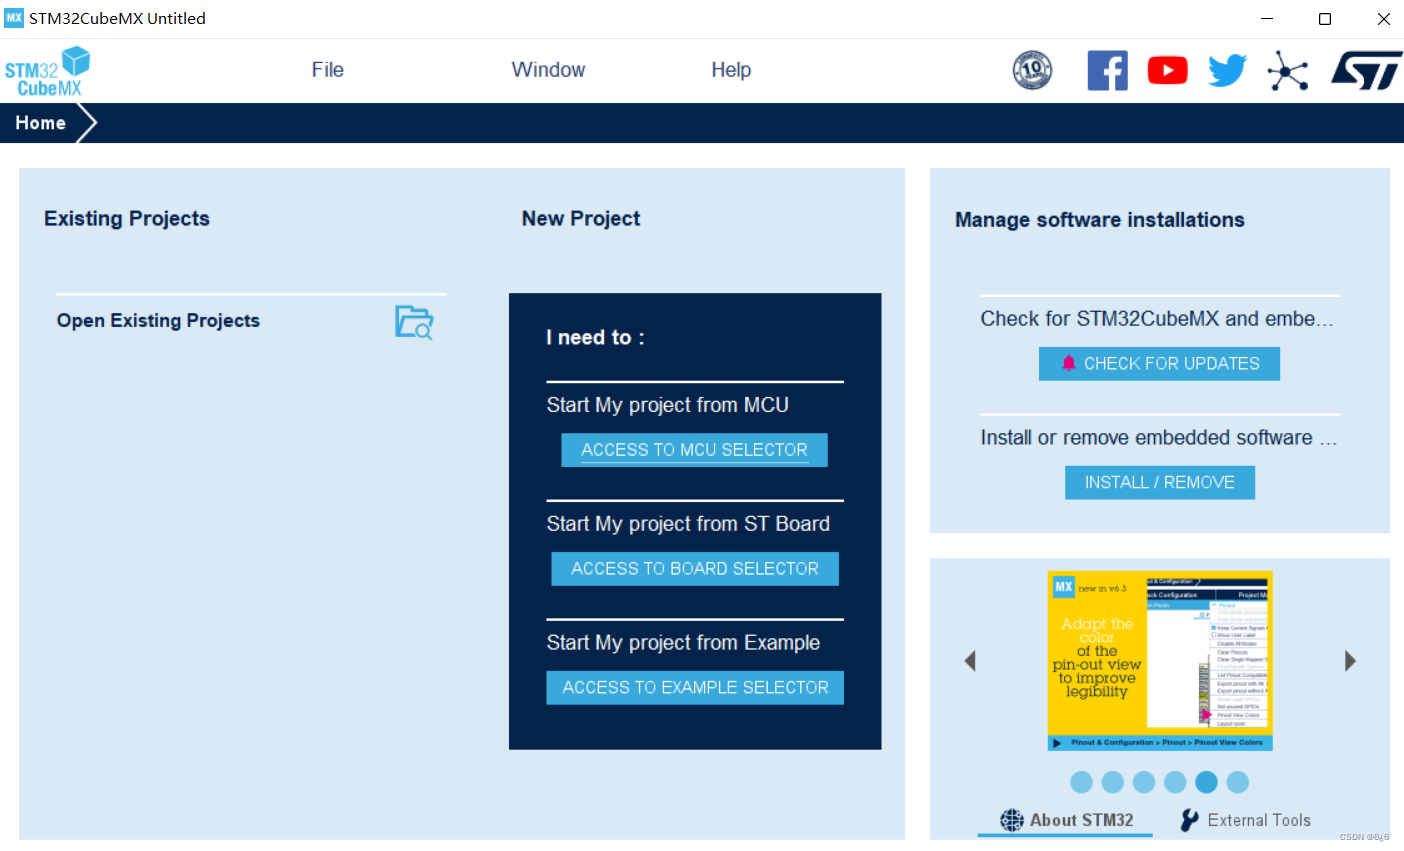
Task: Open the Help menu
Action: 731,70
